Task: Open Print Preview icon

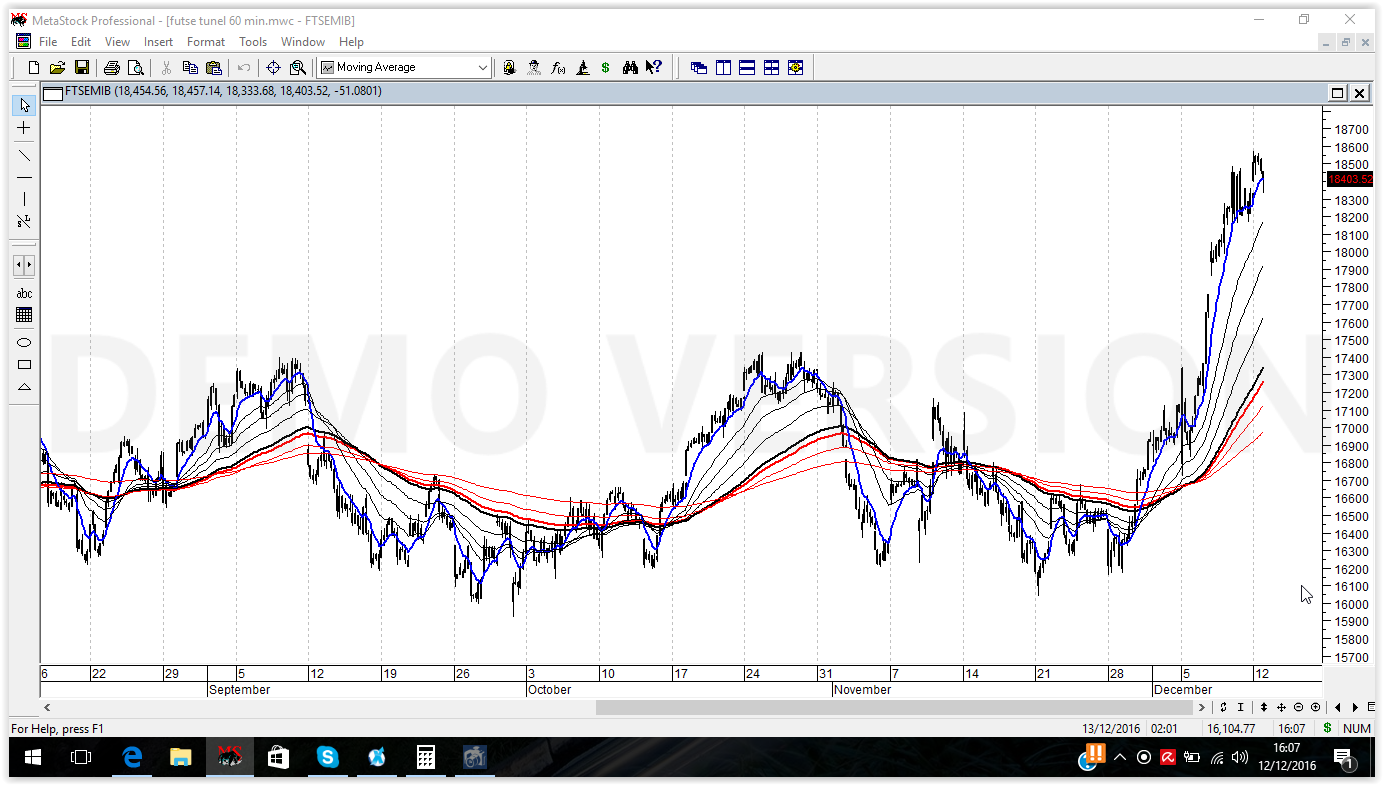Action: tap(135, 67)
